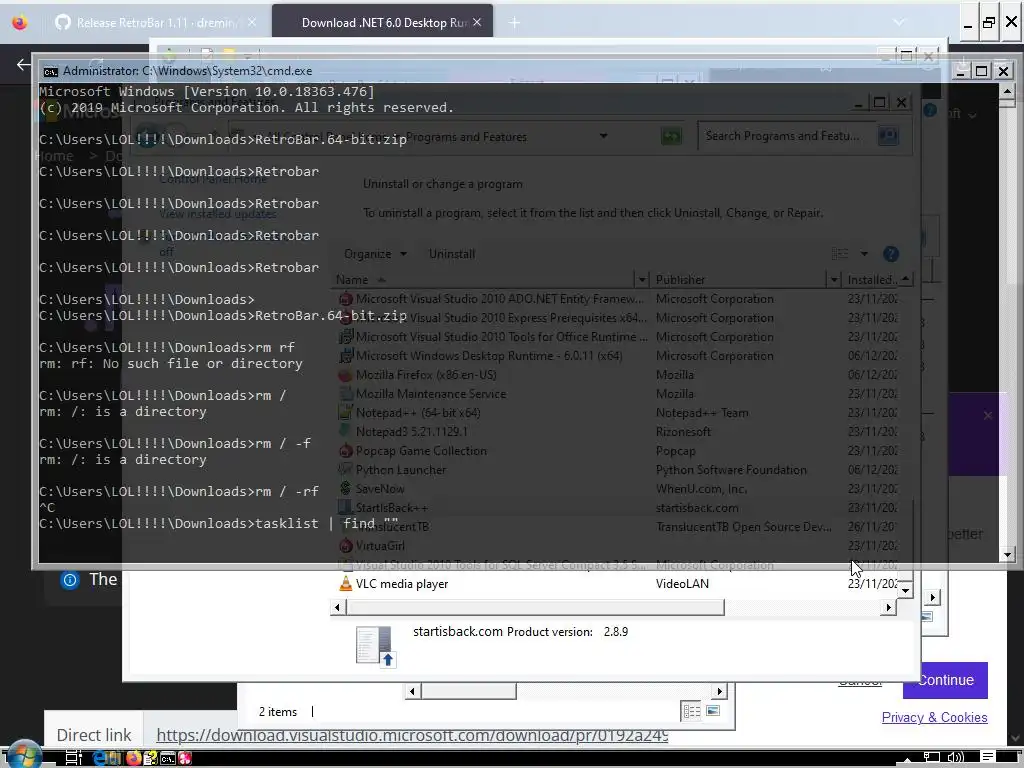
Task: Open the Privacy & Cookies link
Action: coord(935,717)
